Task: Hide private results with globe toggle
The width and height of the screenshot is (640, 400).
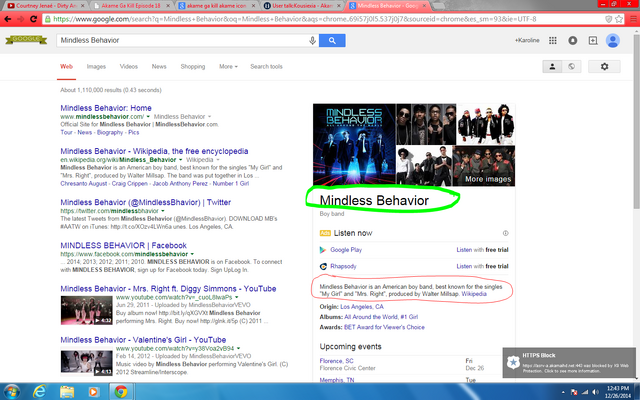Action: pos(571,67)
